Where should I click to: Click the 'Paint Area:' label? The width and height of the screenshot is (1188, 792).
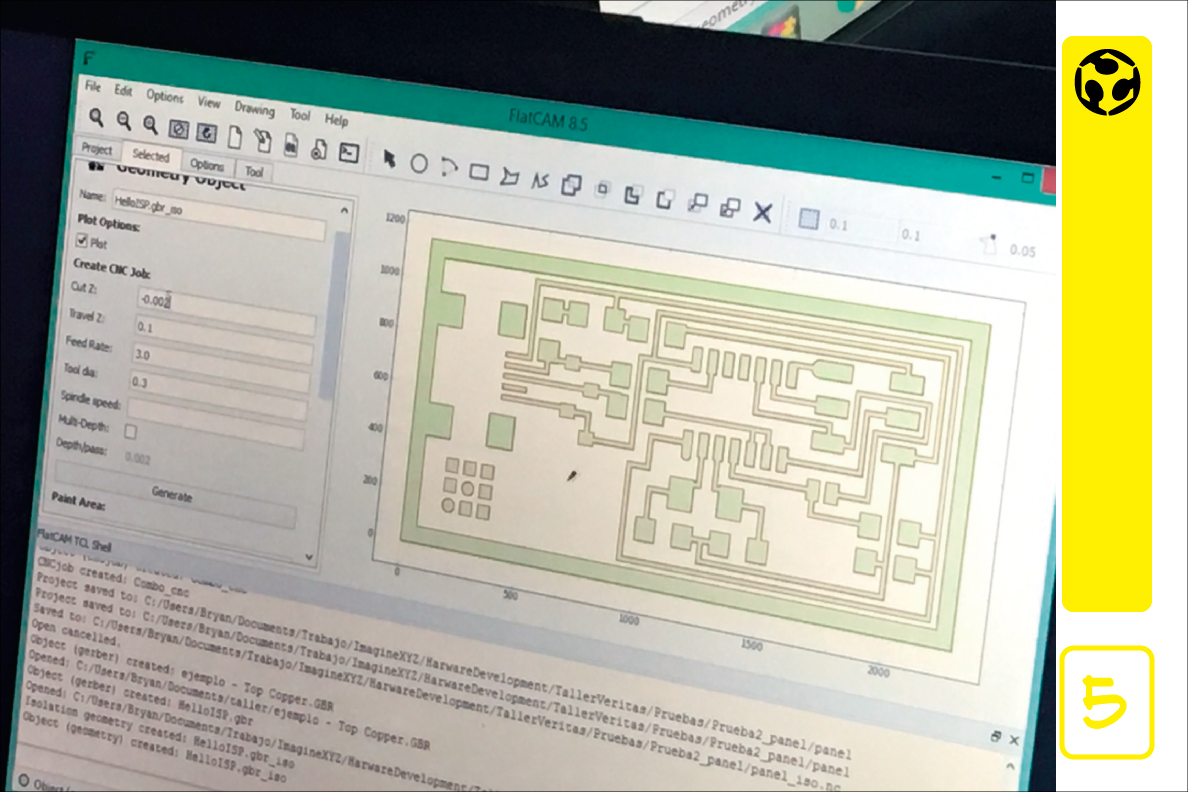coord(78,501)
